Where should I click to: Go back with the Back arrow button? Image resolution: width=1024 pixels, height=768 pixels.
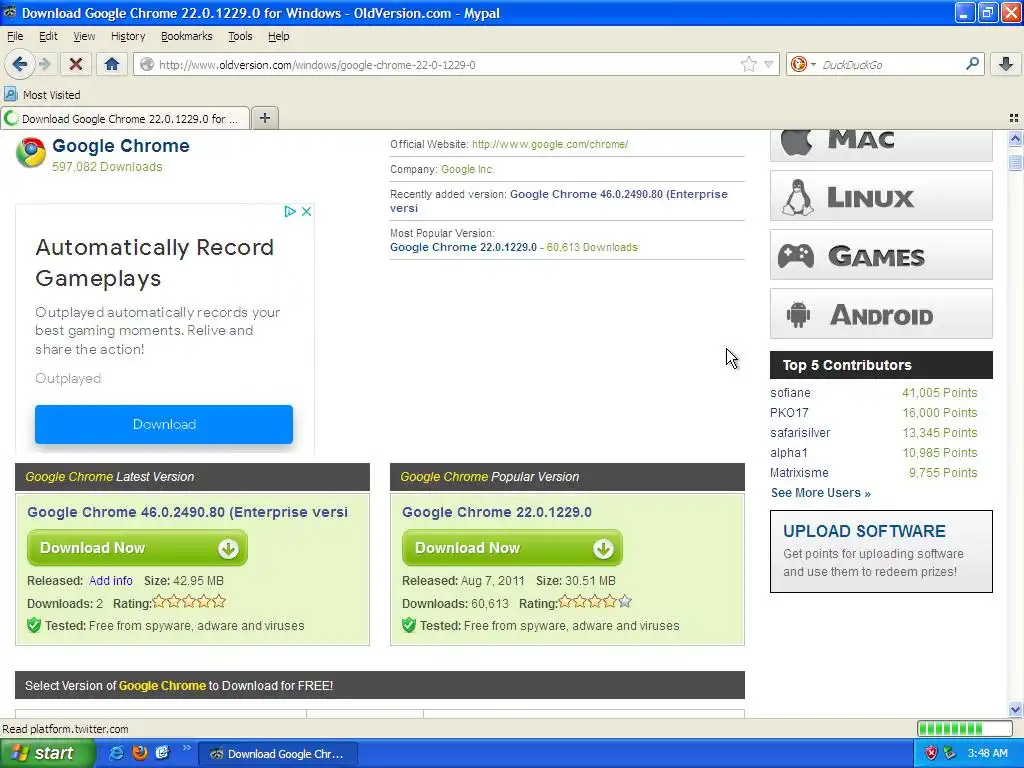[19, 64]
